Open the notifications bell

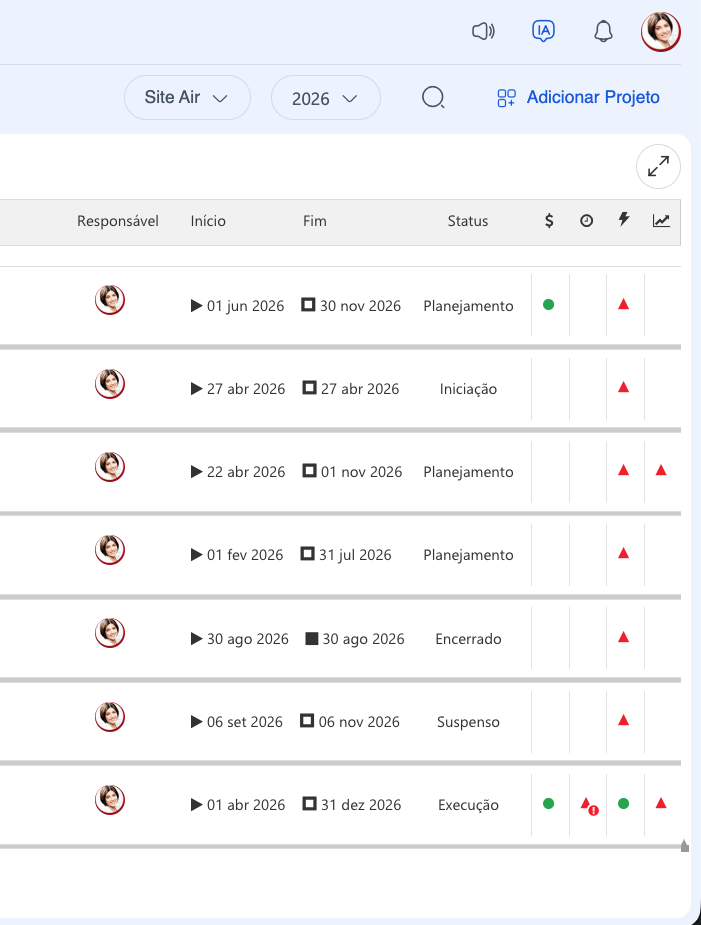[x=603, y=31]
